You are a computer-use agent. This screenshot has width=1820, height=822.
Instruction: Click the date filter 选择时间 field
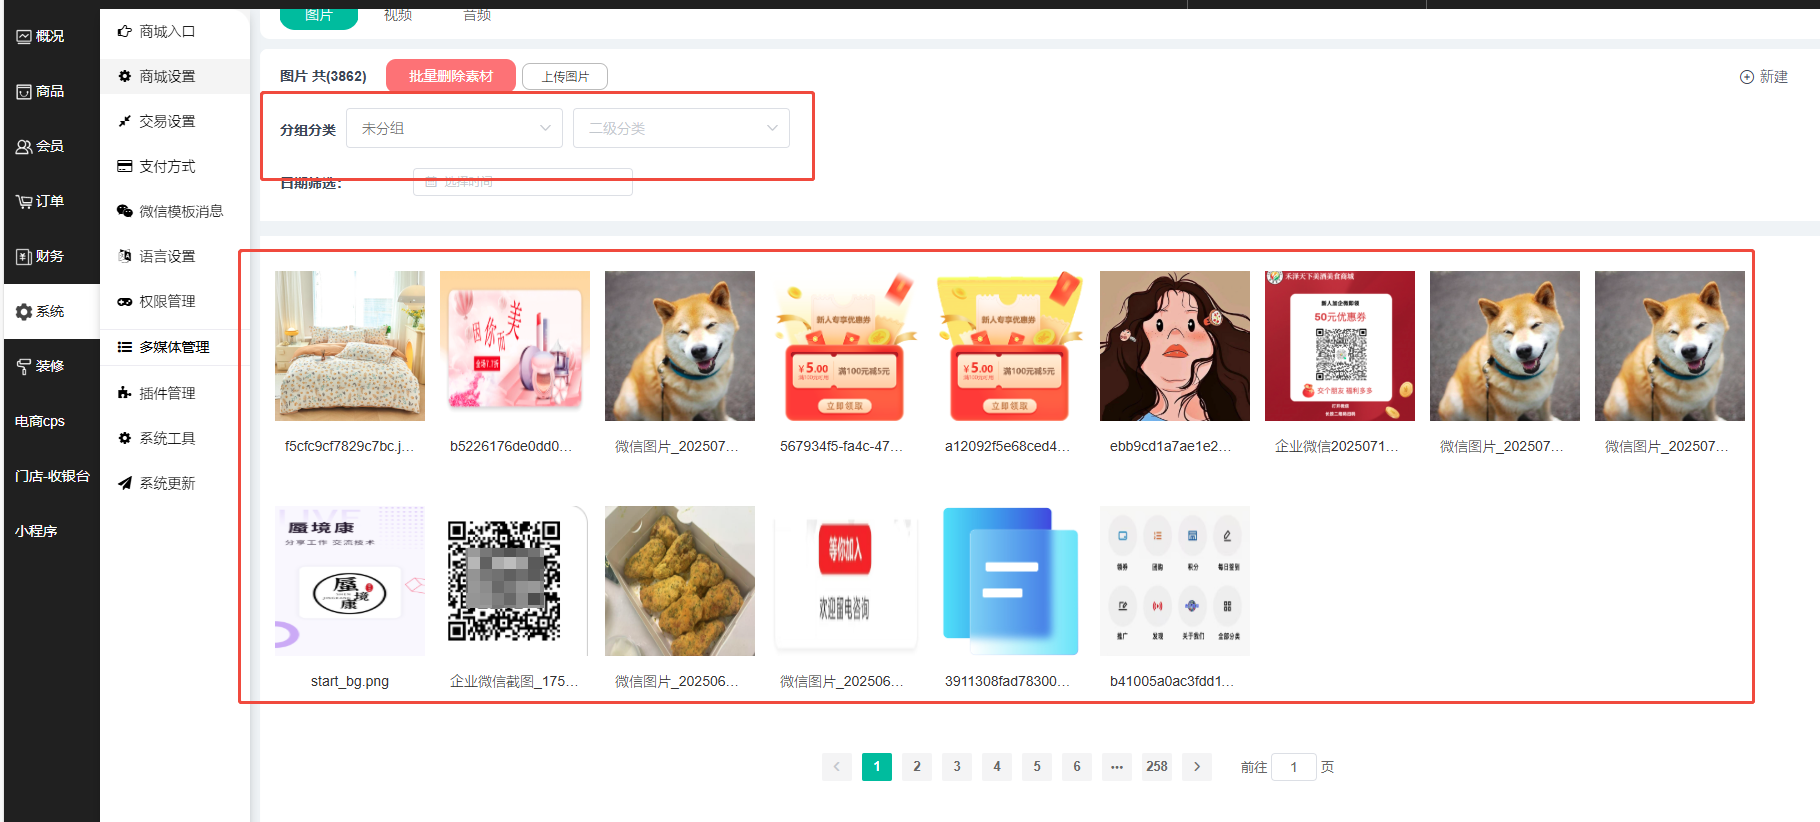[x=523, y=183]
